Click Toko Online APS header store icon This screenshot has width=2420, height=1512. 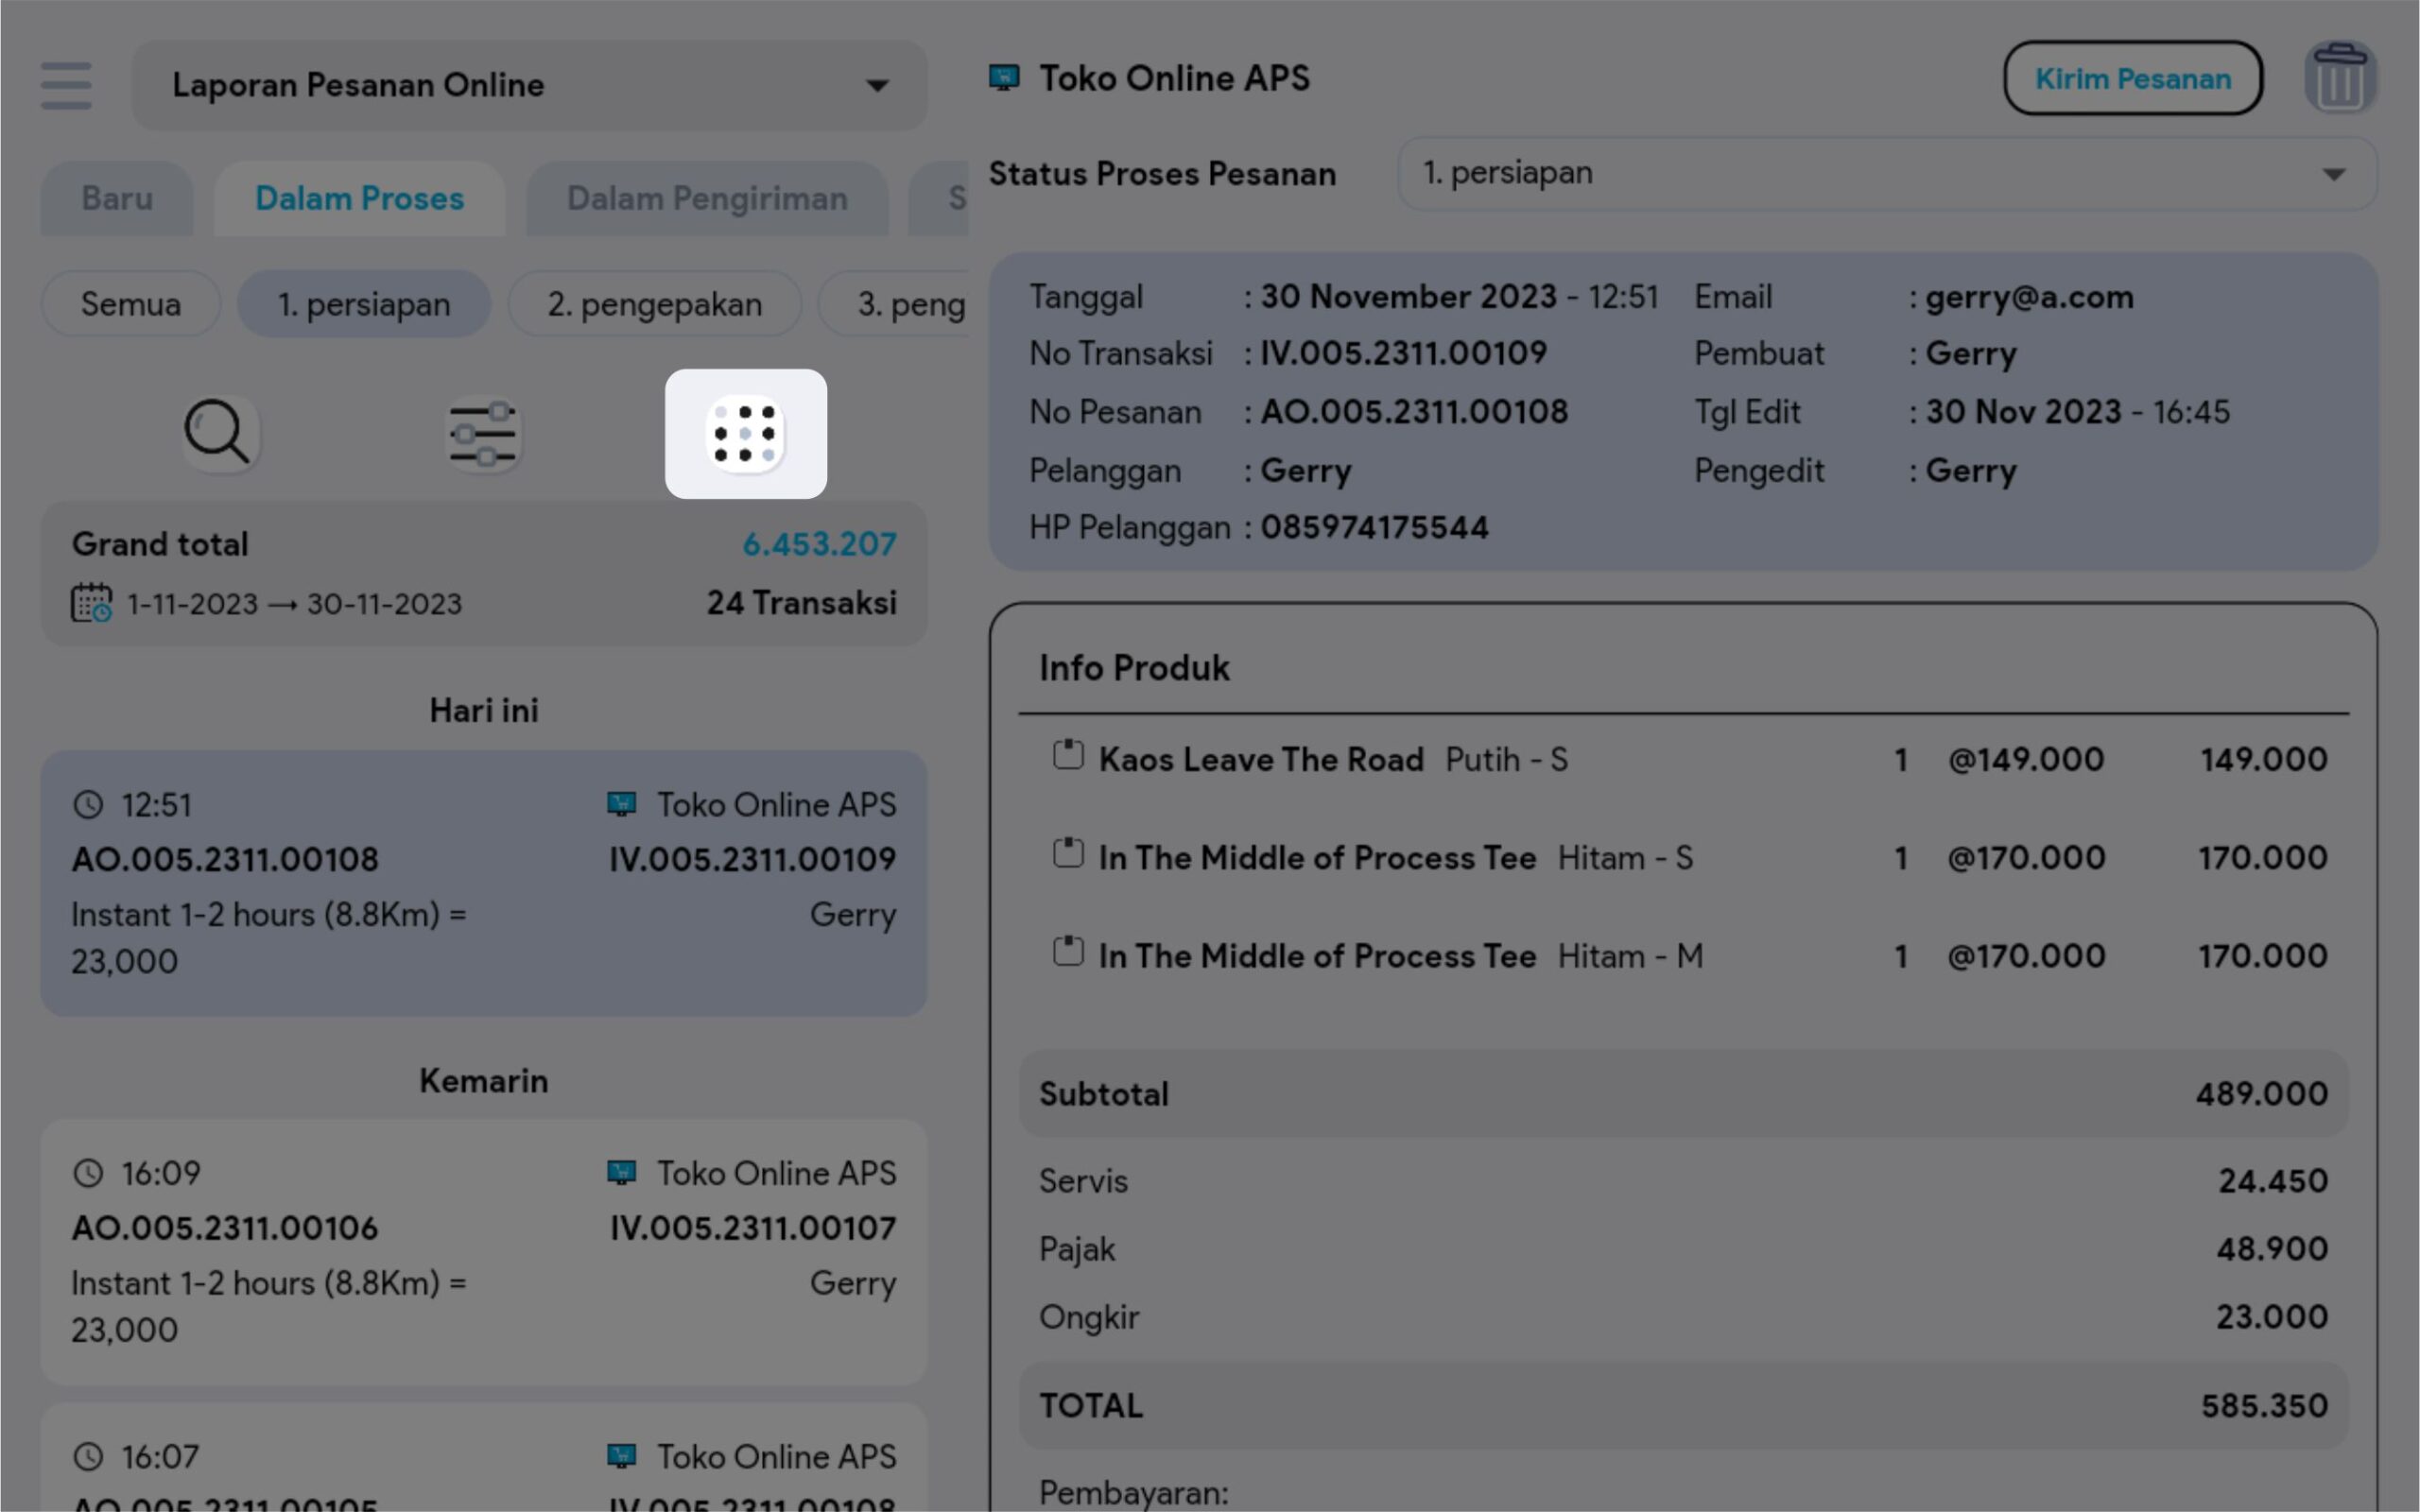tap(1003, 78)
